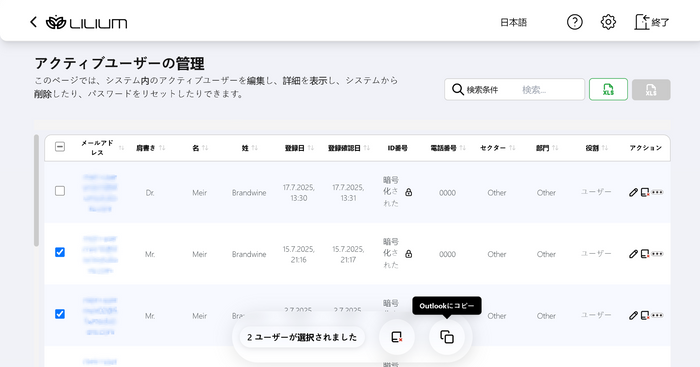Edit the third row user with the pencil
The height and width of the screenshot is (367, 700).
[633, 316]
